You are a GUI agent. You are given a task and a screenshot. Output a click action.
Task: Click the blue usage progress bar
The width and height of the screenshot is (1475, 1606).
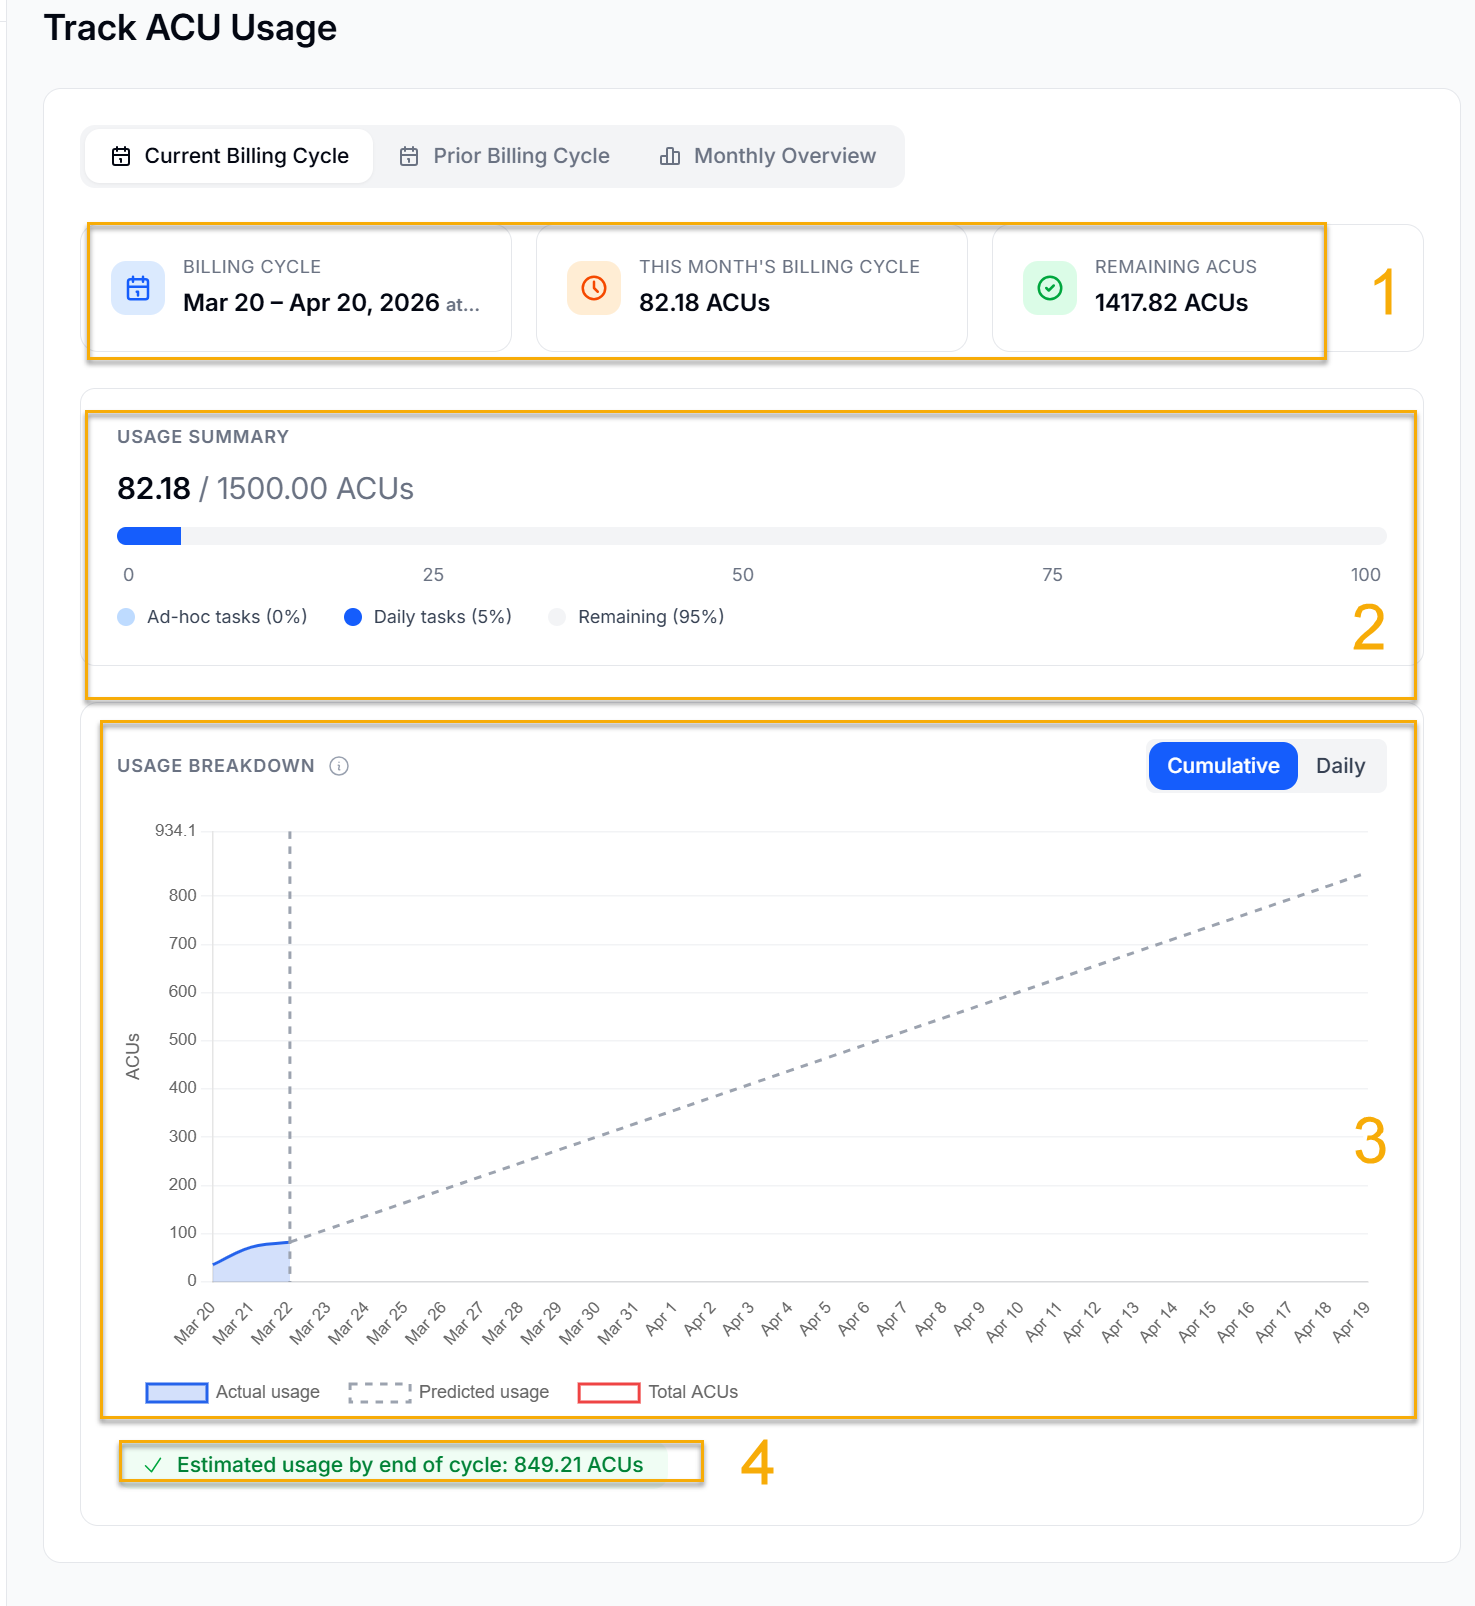(149, 536)
